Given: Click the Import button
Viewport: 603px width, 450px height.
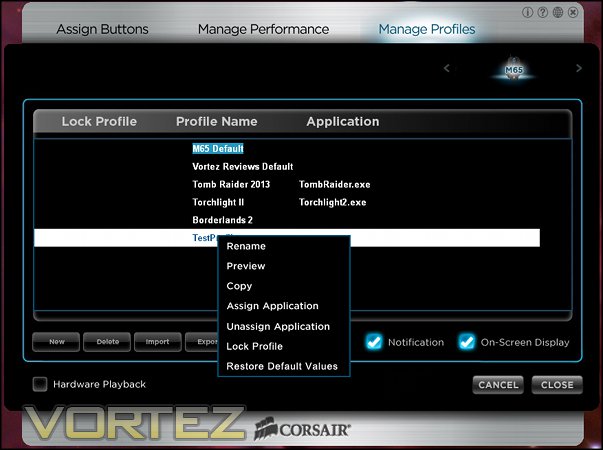Looking at the screenshot, I should [x=158, y=342].
